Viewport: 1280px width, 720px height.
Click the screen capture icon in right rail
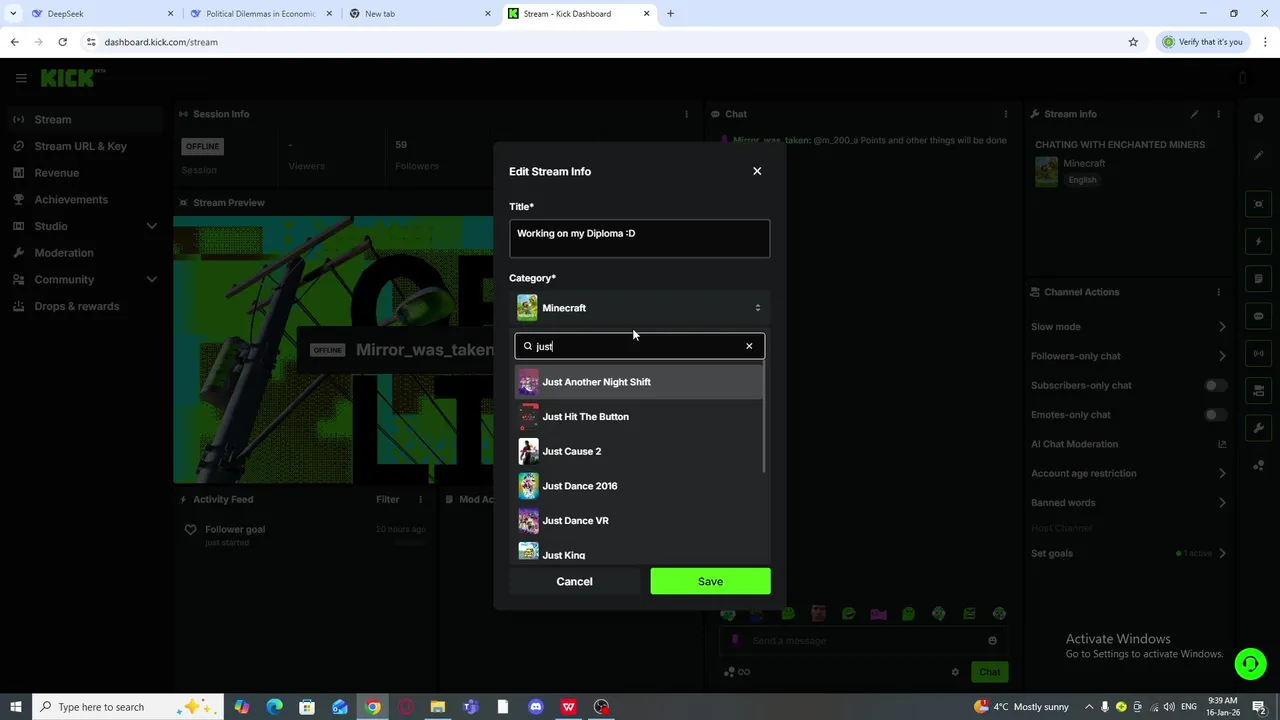point(1259,204)
